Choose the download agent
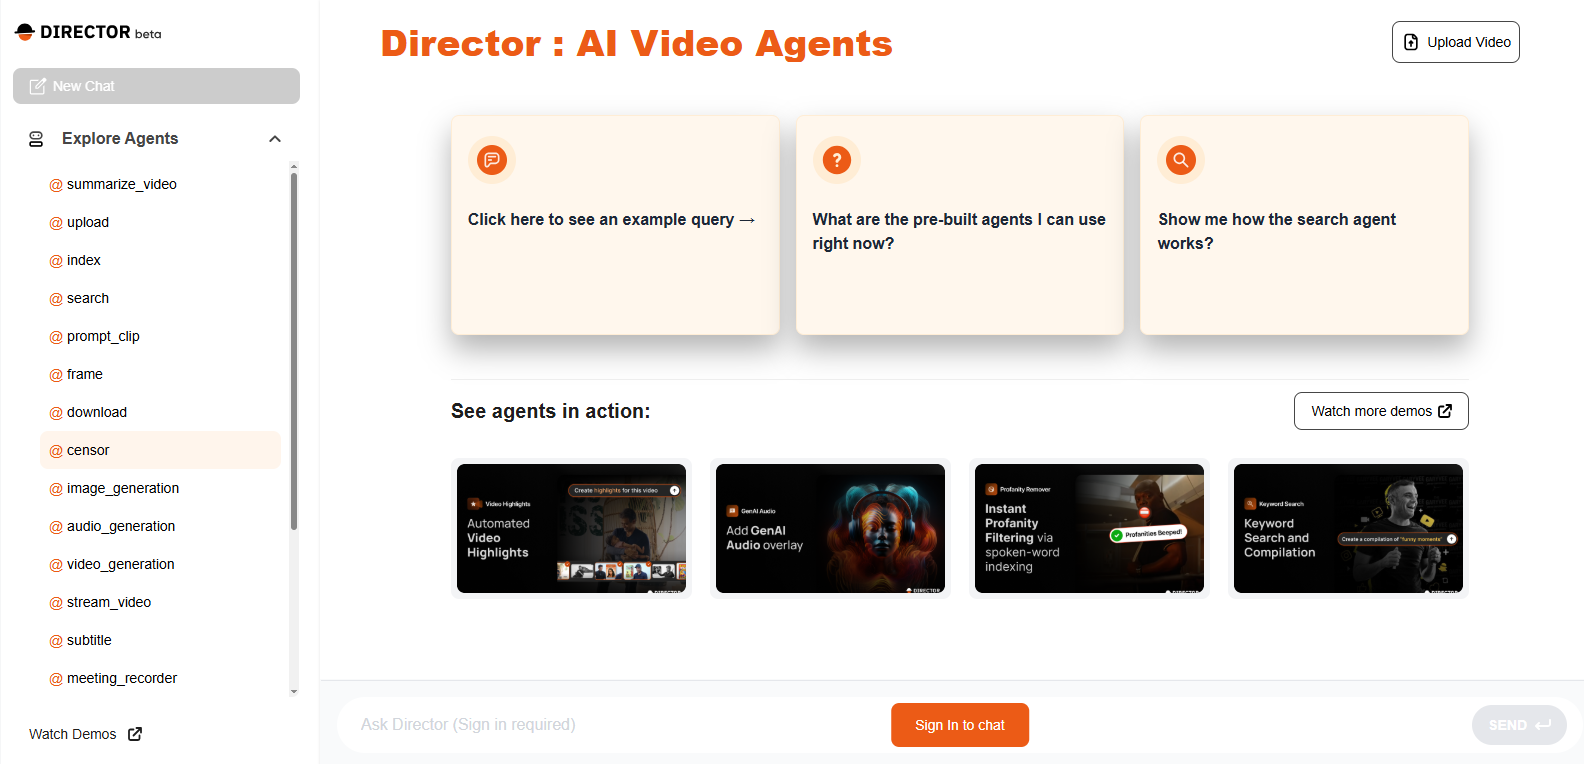Screen dimensions: 1584x764 160,412
